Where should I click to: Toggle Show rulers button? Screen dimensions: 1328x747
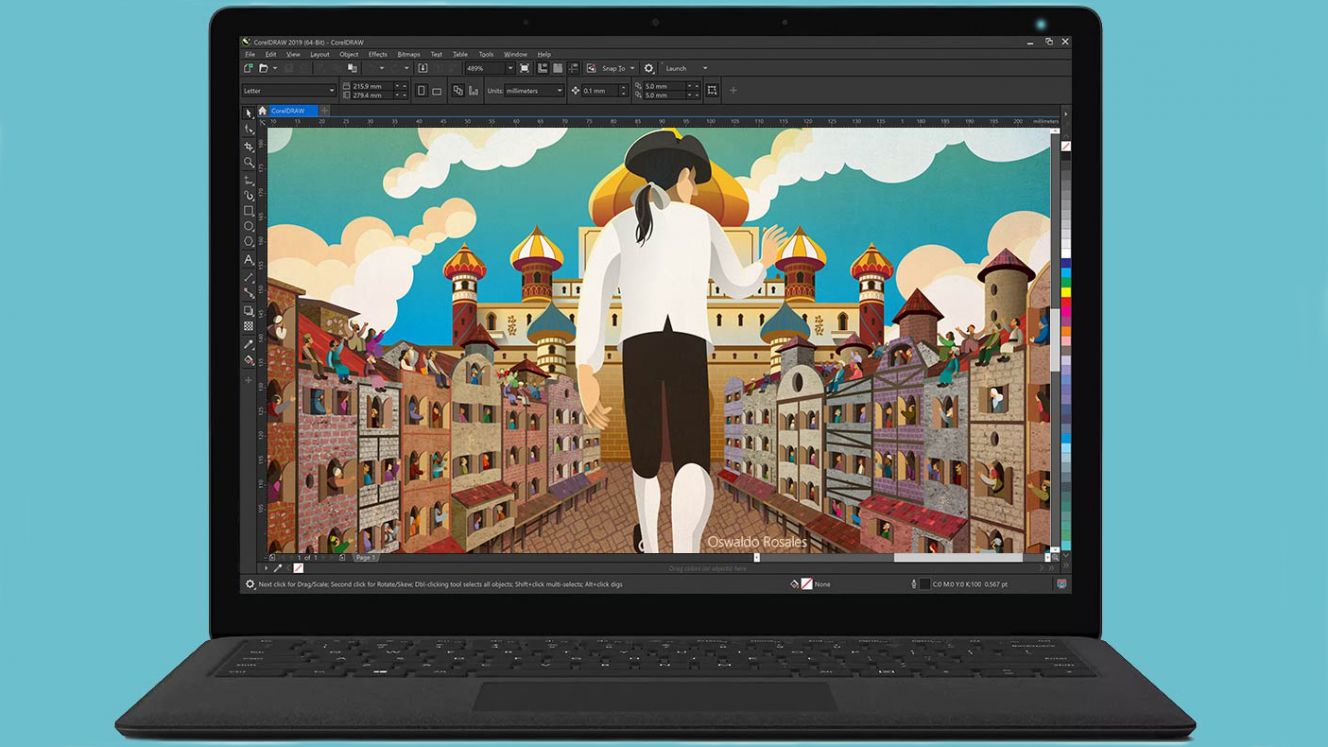542,68
